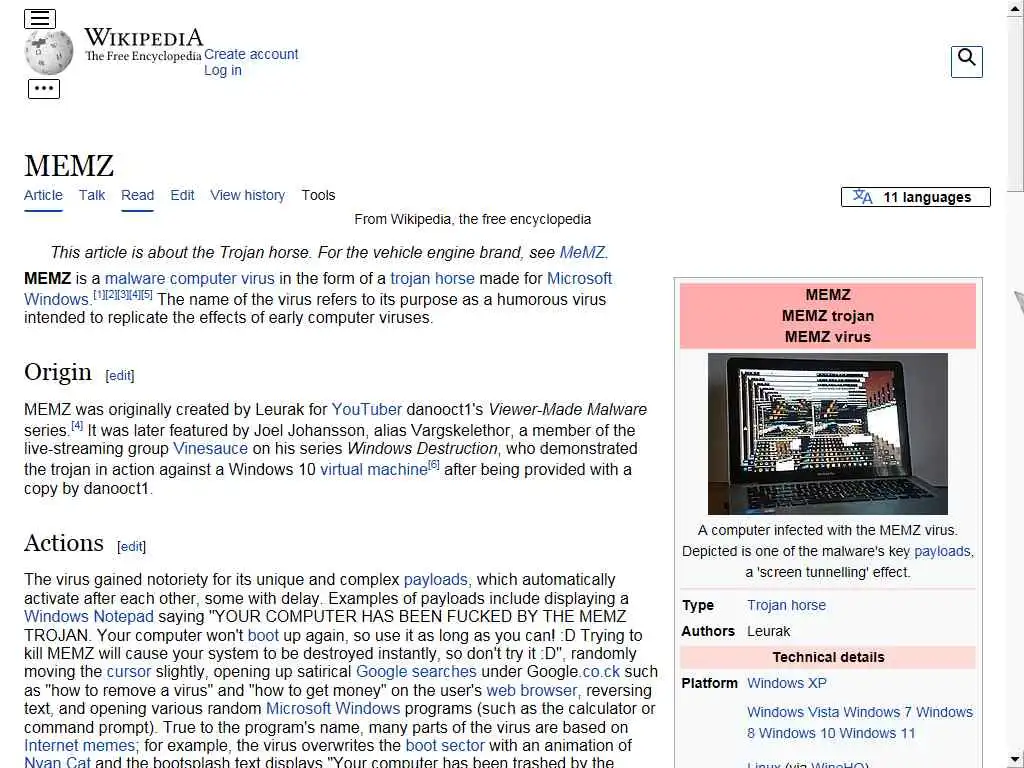1024x768 pixels.
Task: Open the Edit tab
Action: [182, 195]
